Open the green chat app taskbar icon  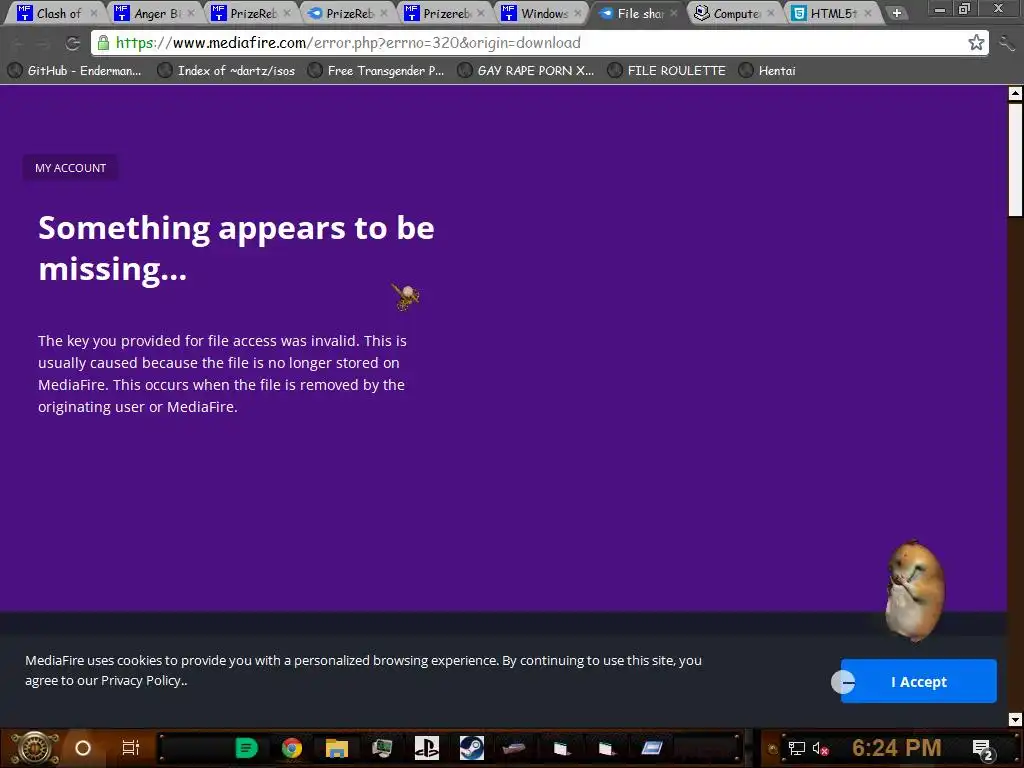click(246, 748)
